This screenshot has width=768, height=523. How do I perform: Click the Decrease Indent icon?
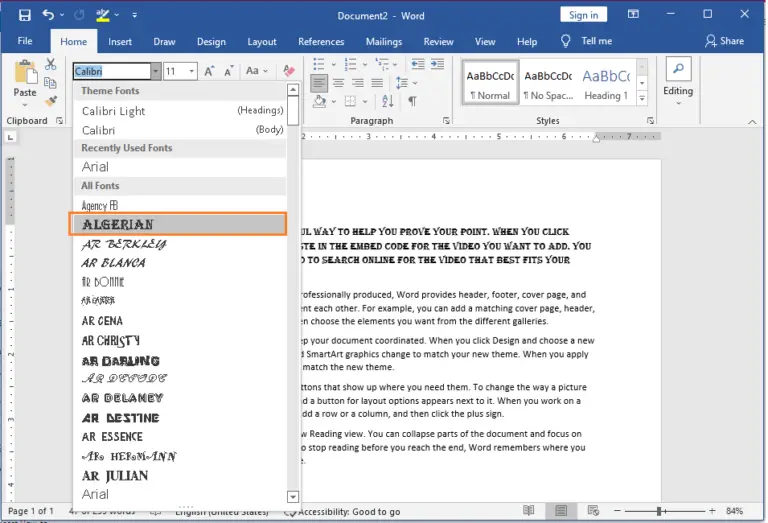[418, 64]
